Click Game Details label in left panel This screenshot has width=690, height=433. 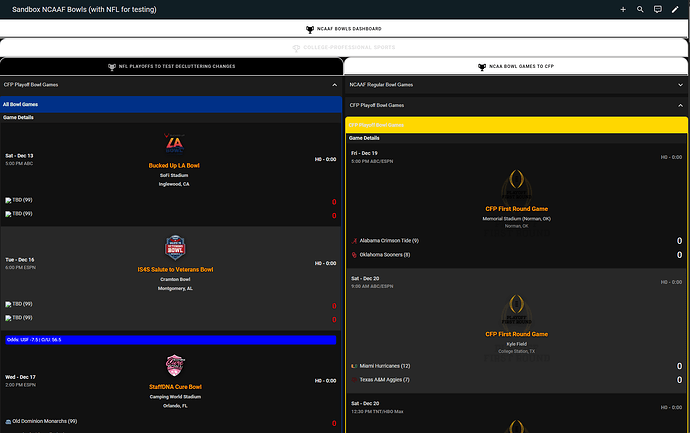click(18, 117)
